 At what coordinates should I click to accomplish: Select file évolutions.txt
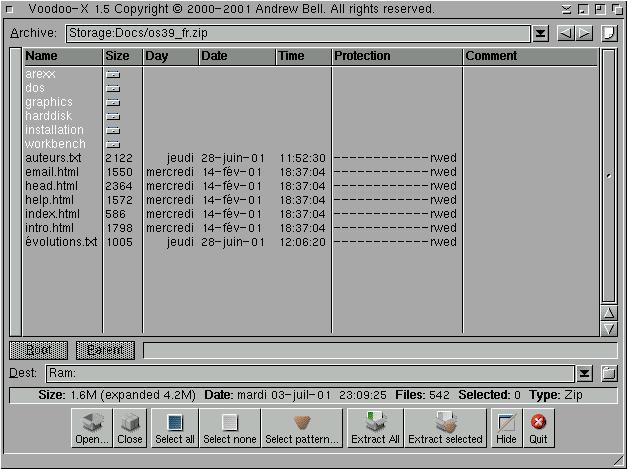61,242
